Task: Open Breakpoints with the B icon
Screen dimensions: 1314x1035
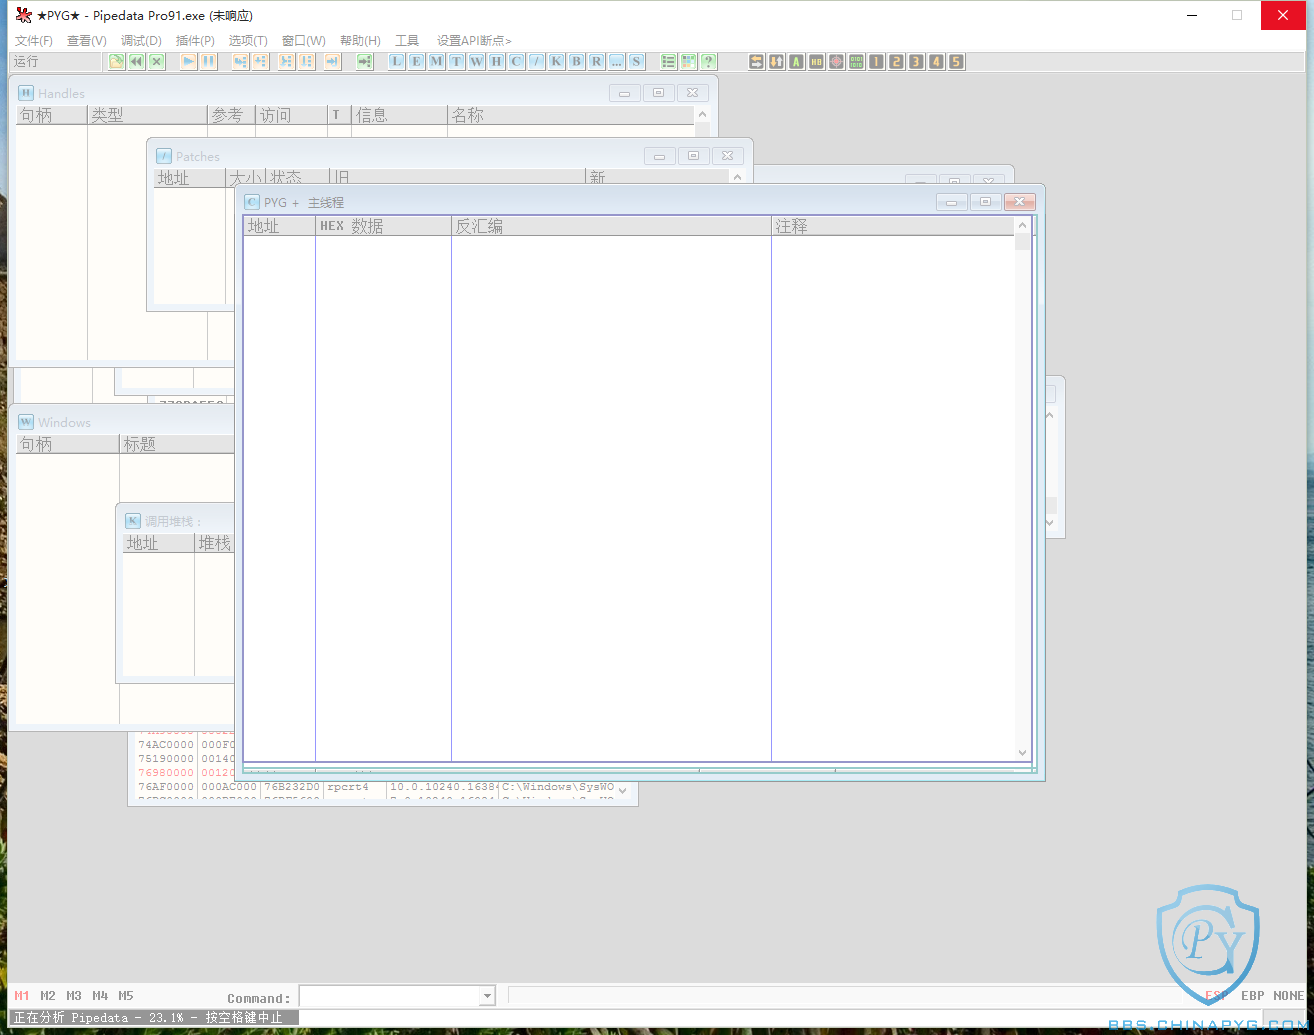Action: click(x=576, y=61)
